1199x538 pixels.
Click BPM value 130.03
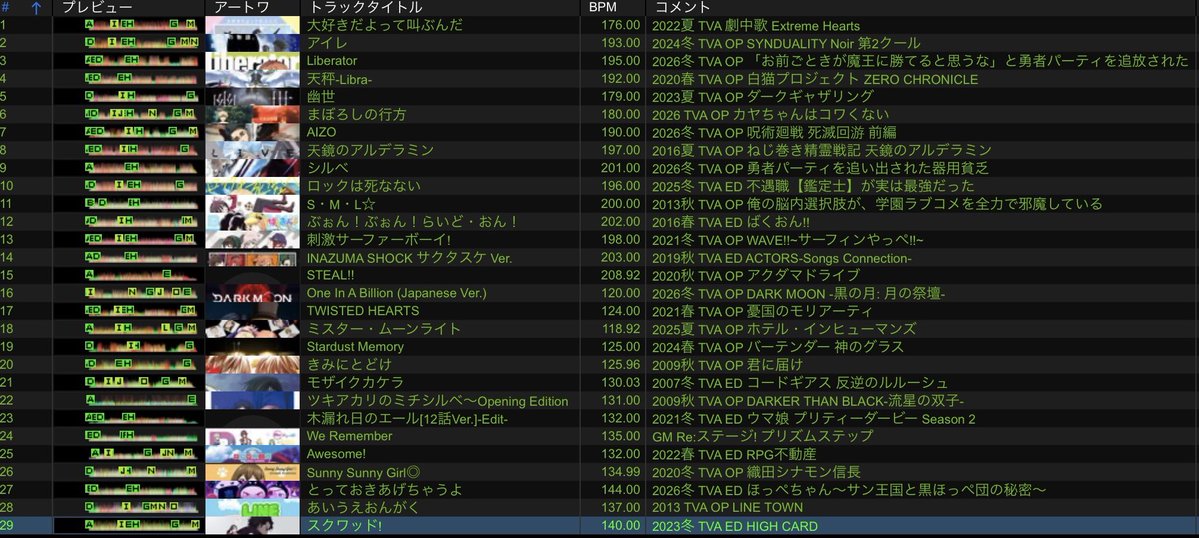coord(621,383)
